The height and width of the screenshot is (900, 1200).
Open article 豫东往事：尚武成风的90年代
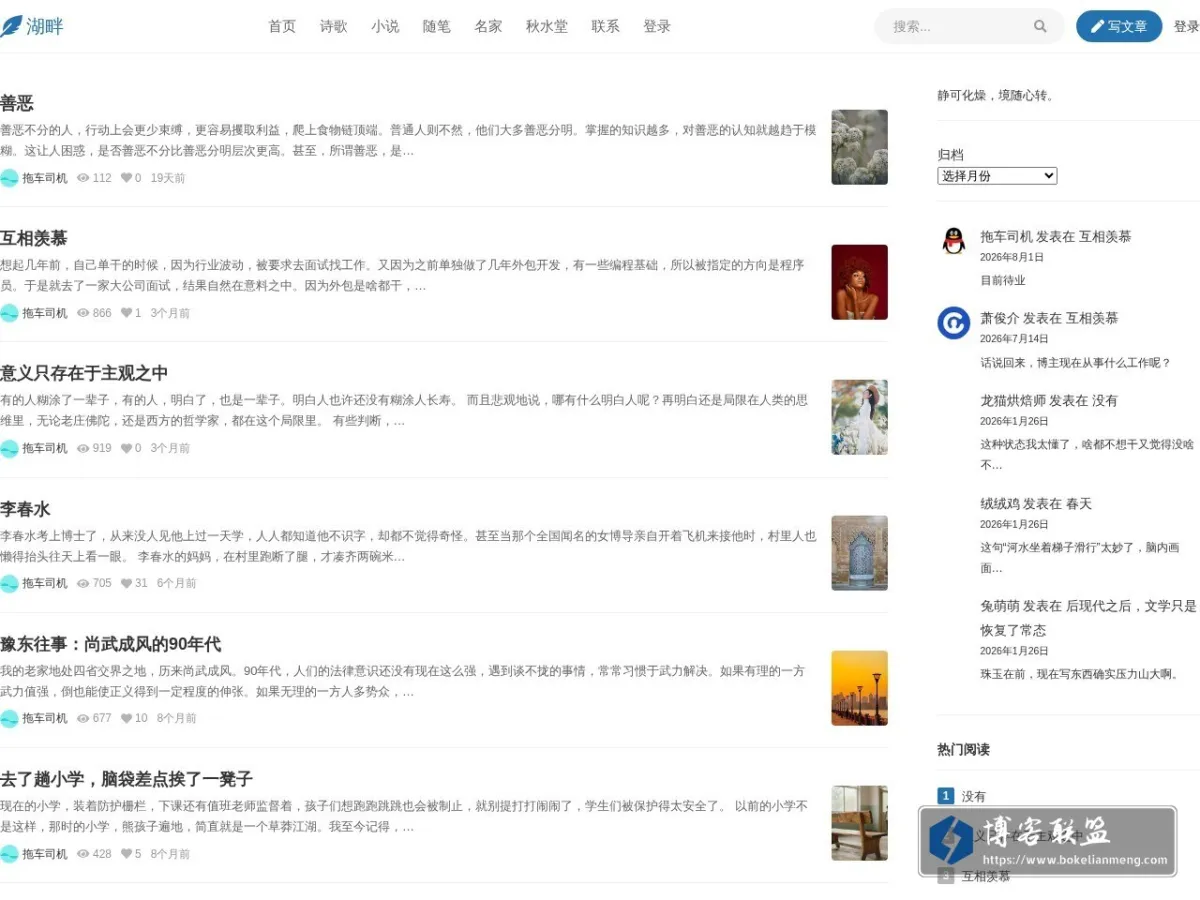[111, 644]
